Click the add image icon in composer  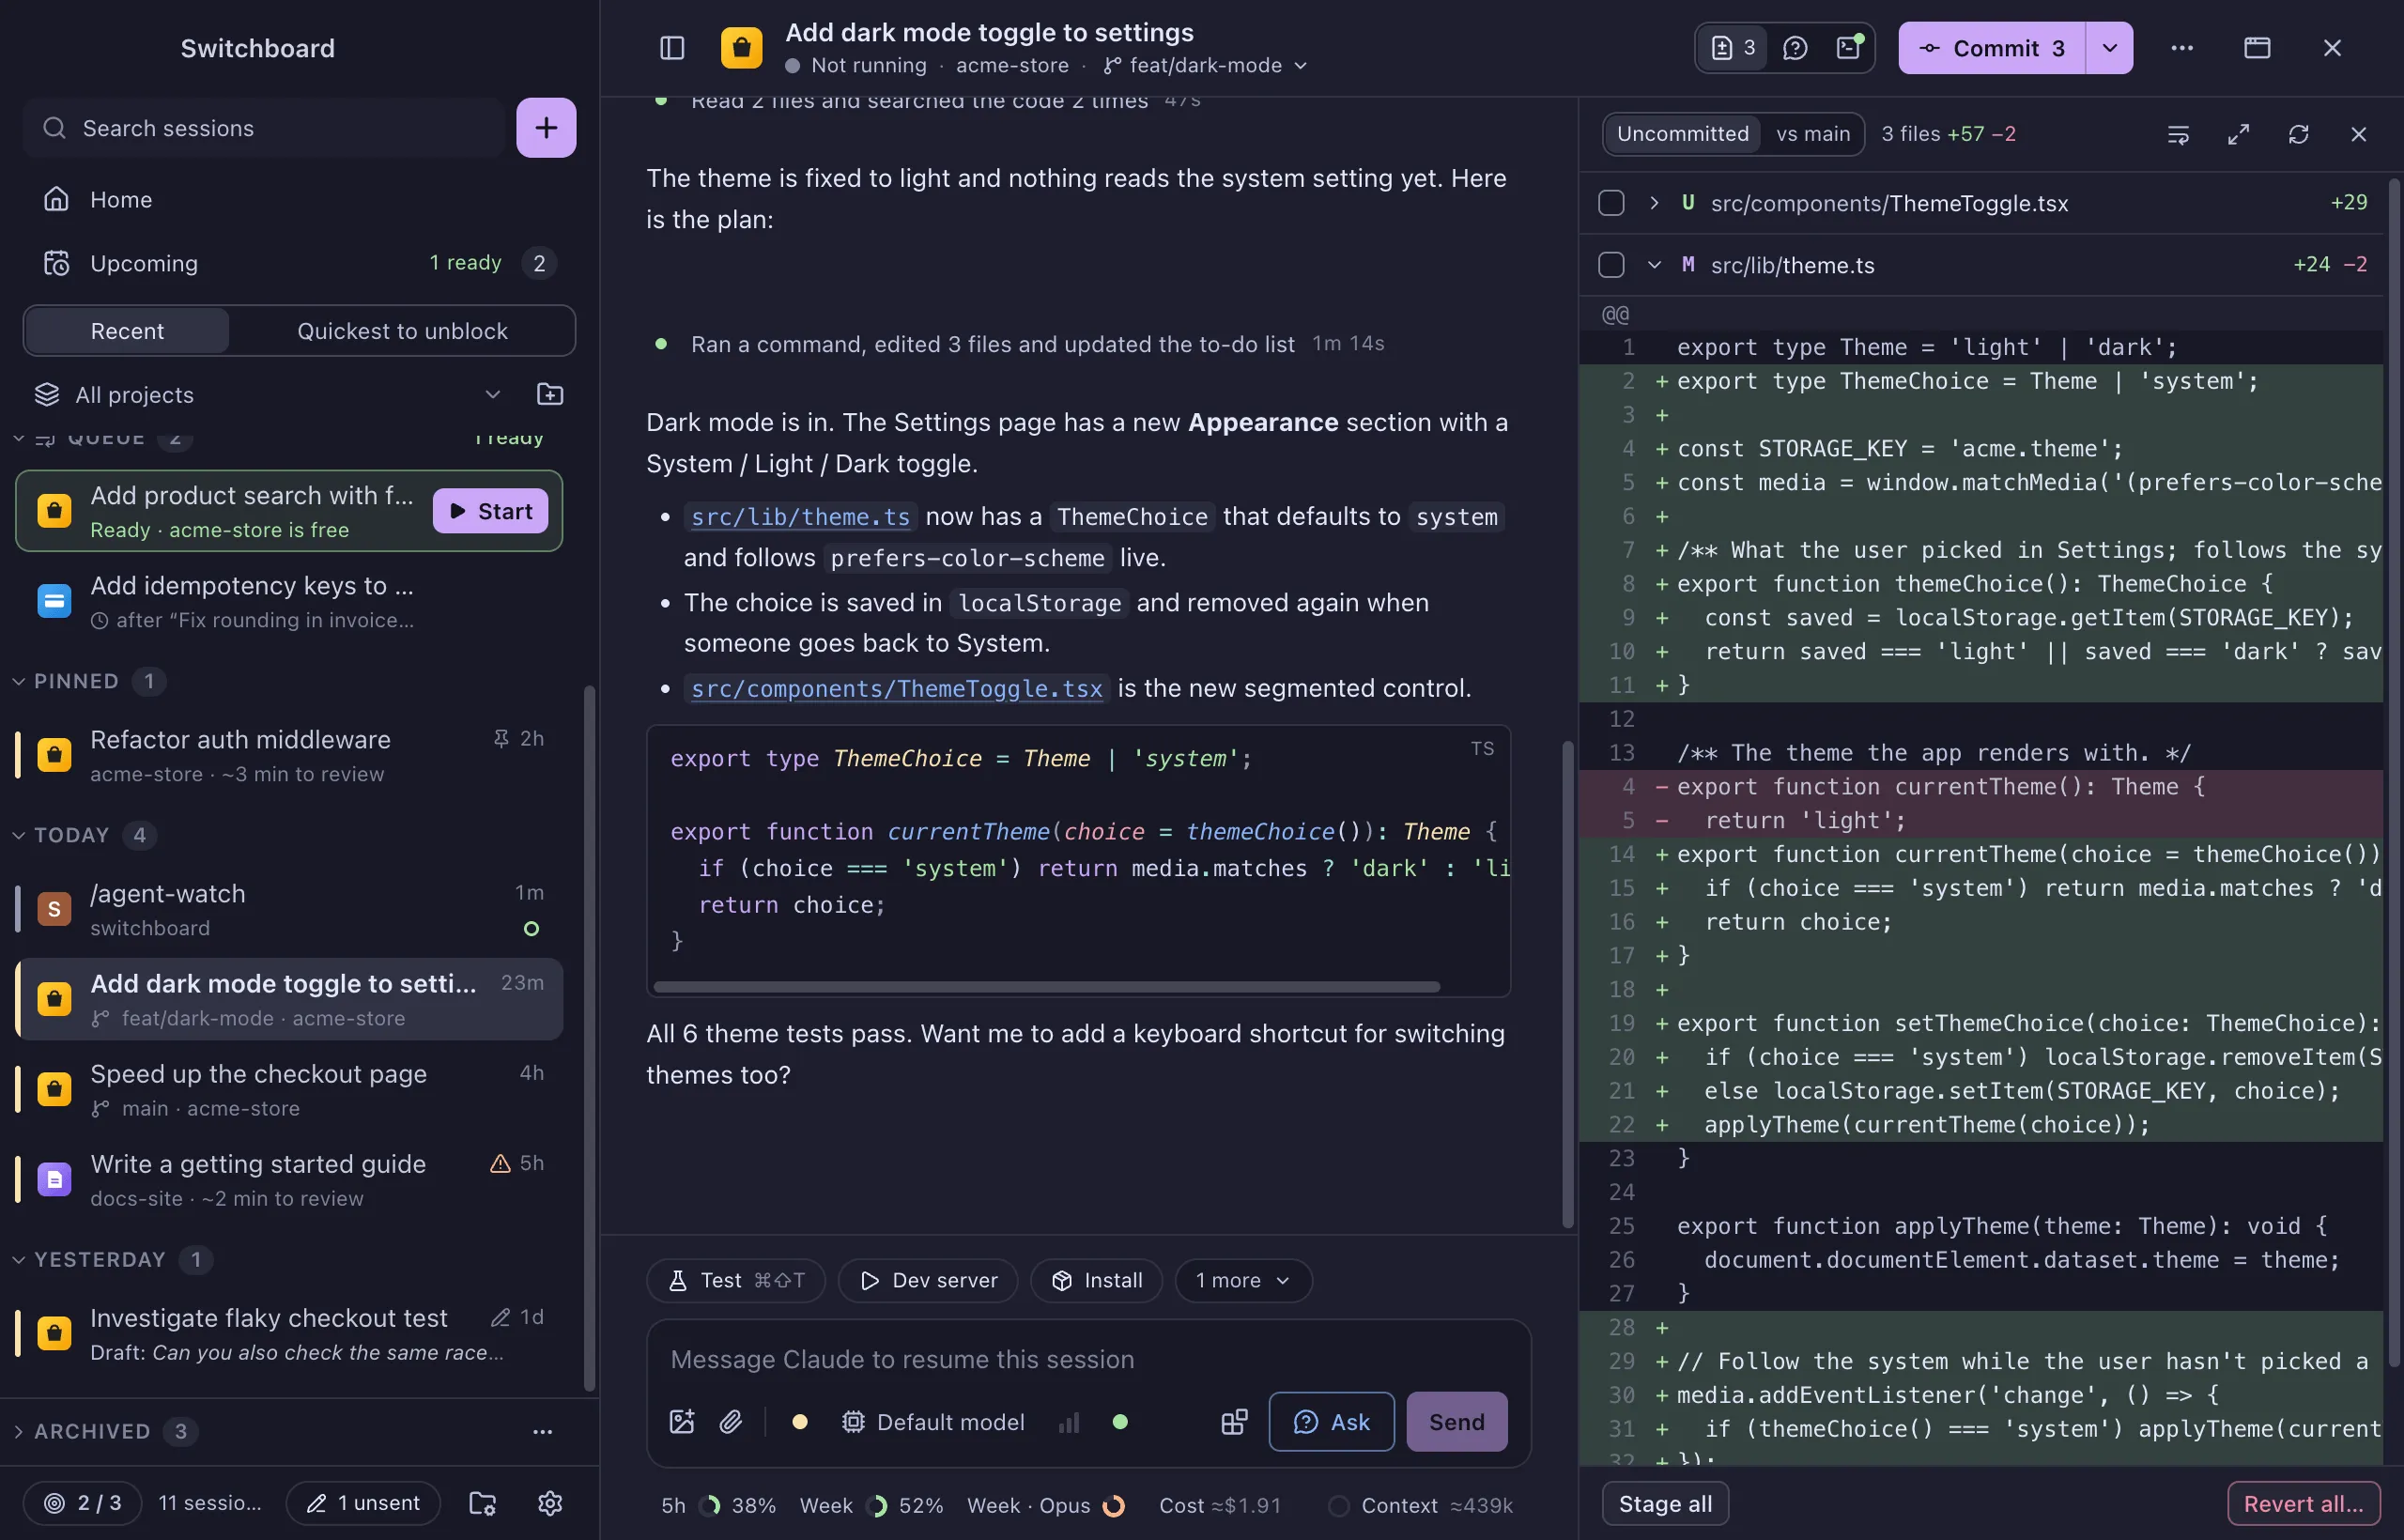[682, 1421]
